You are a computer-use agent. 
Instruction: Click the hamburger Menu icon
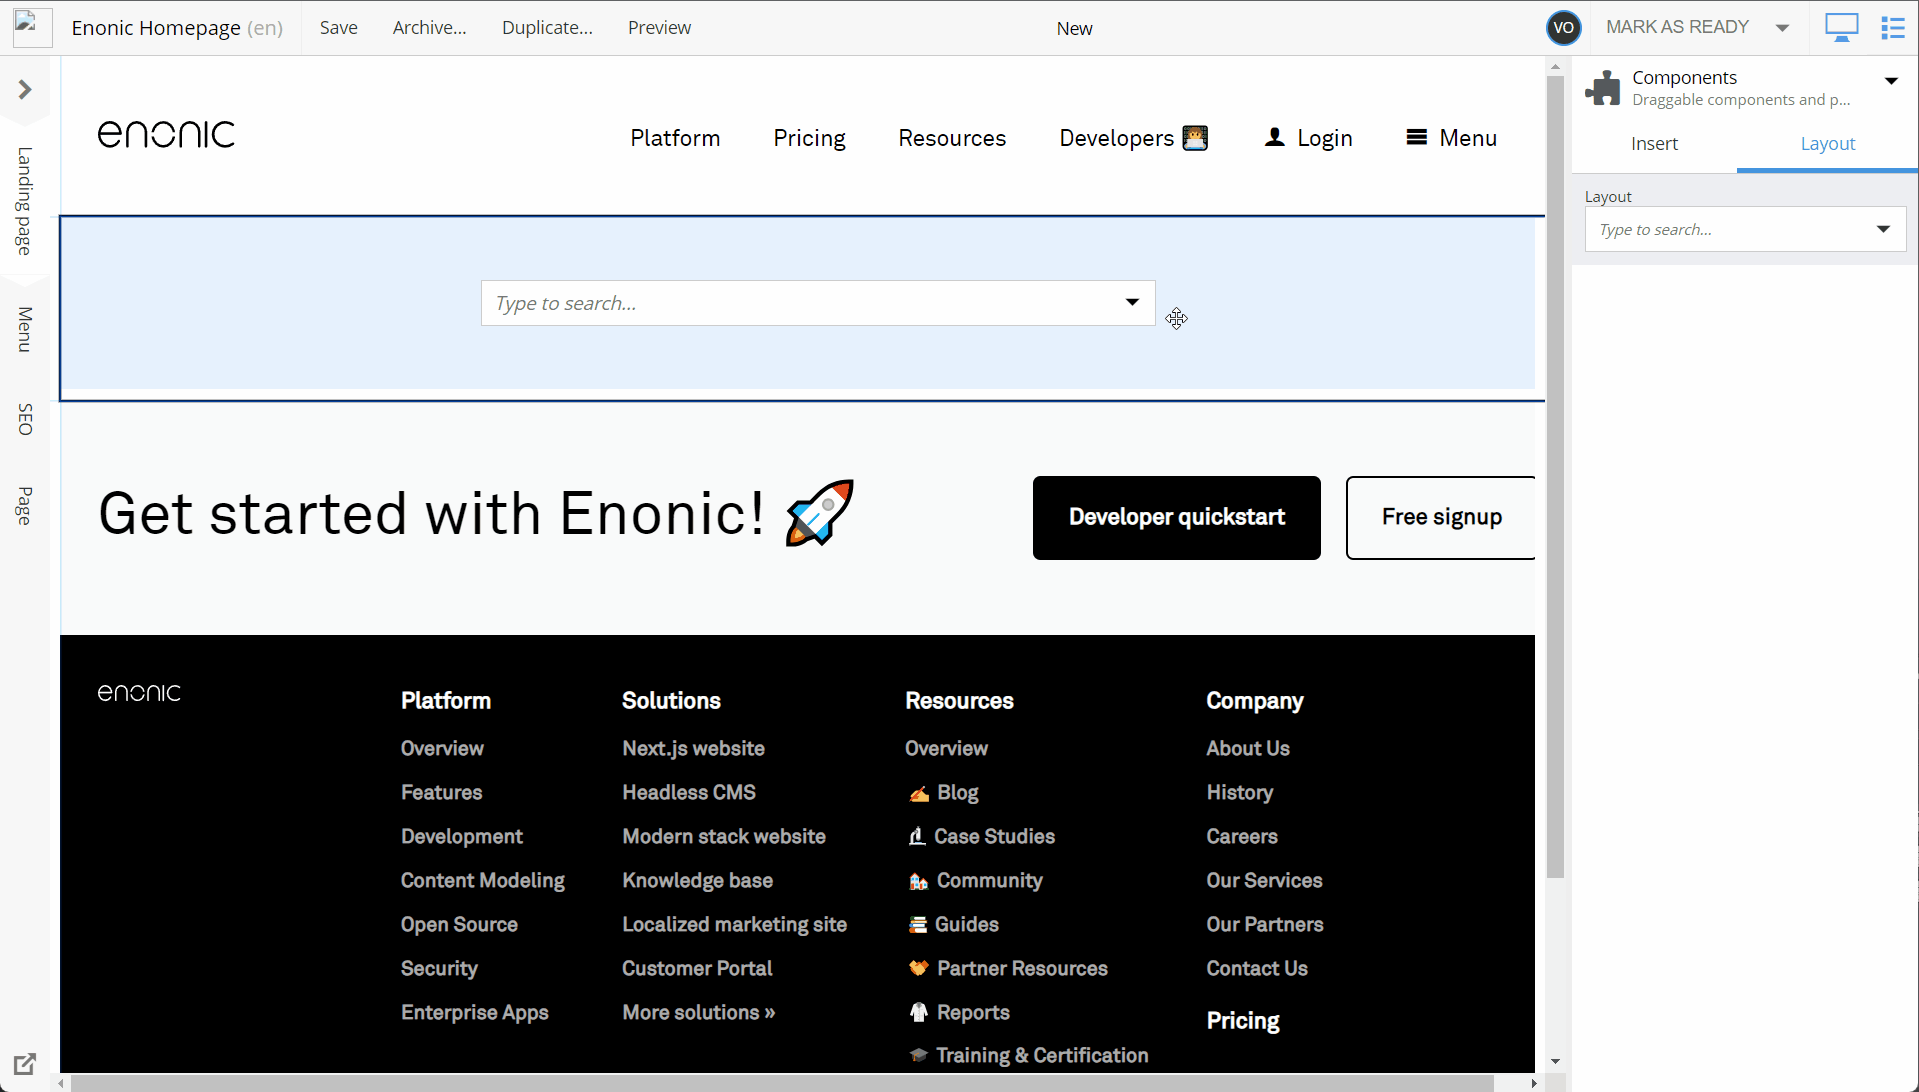tap(1416, 137)
